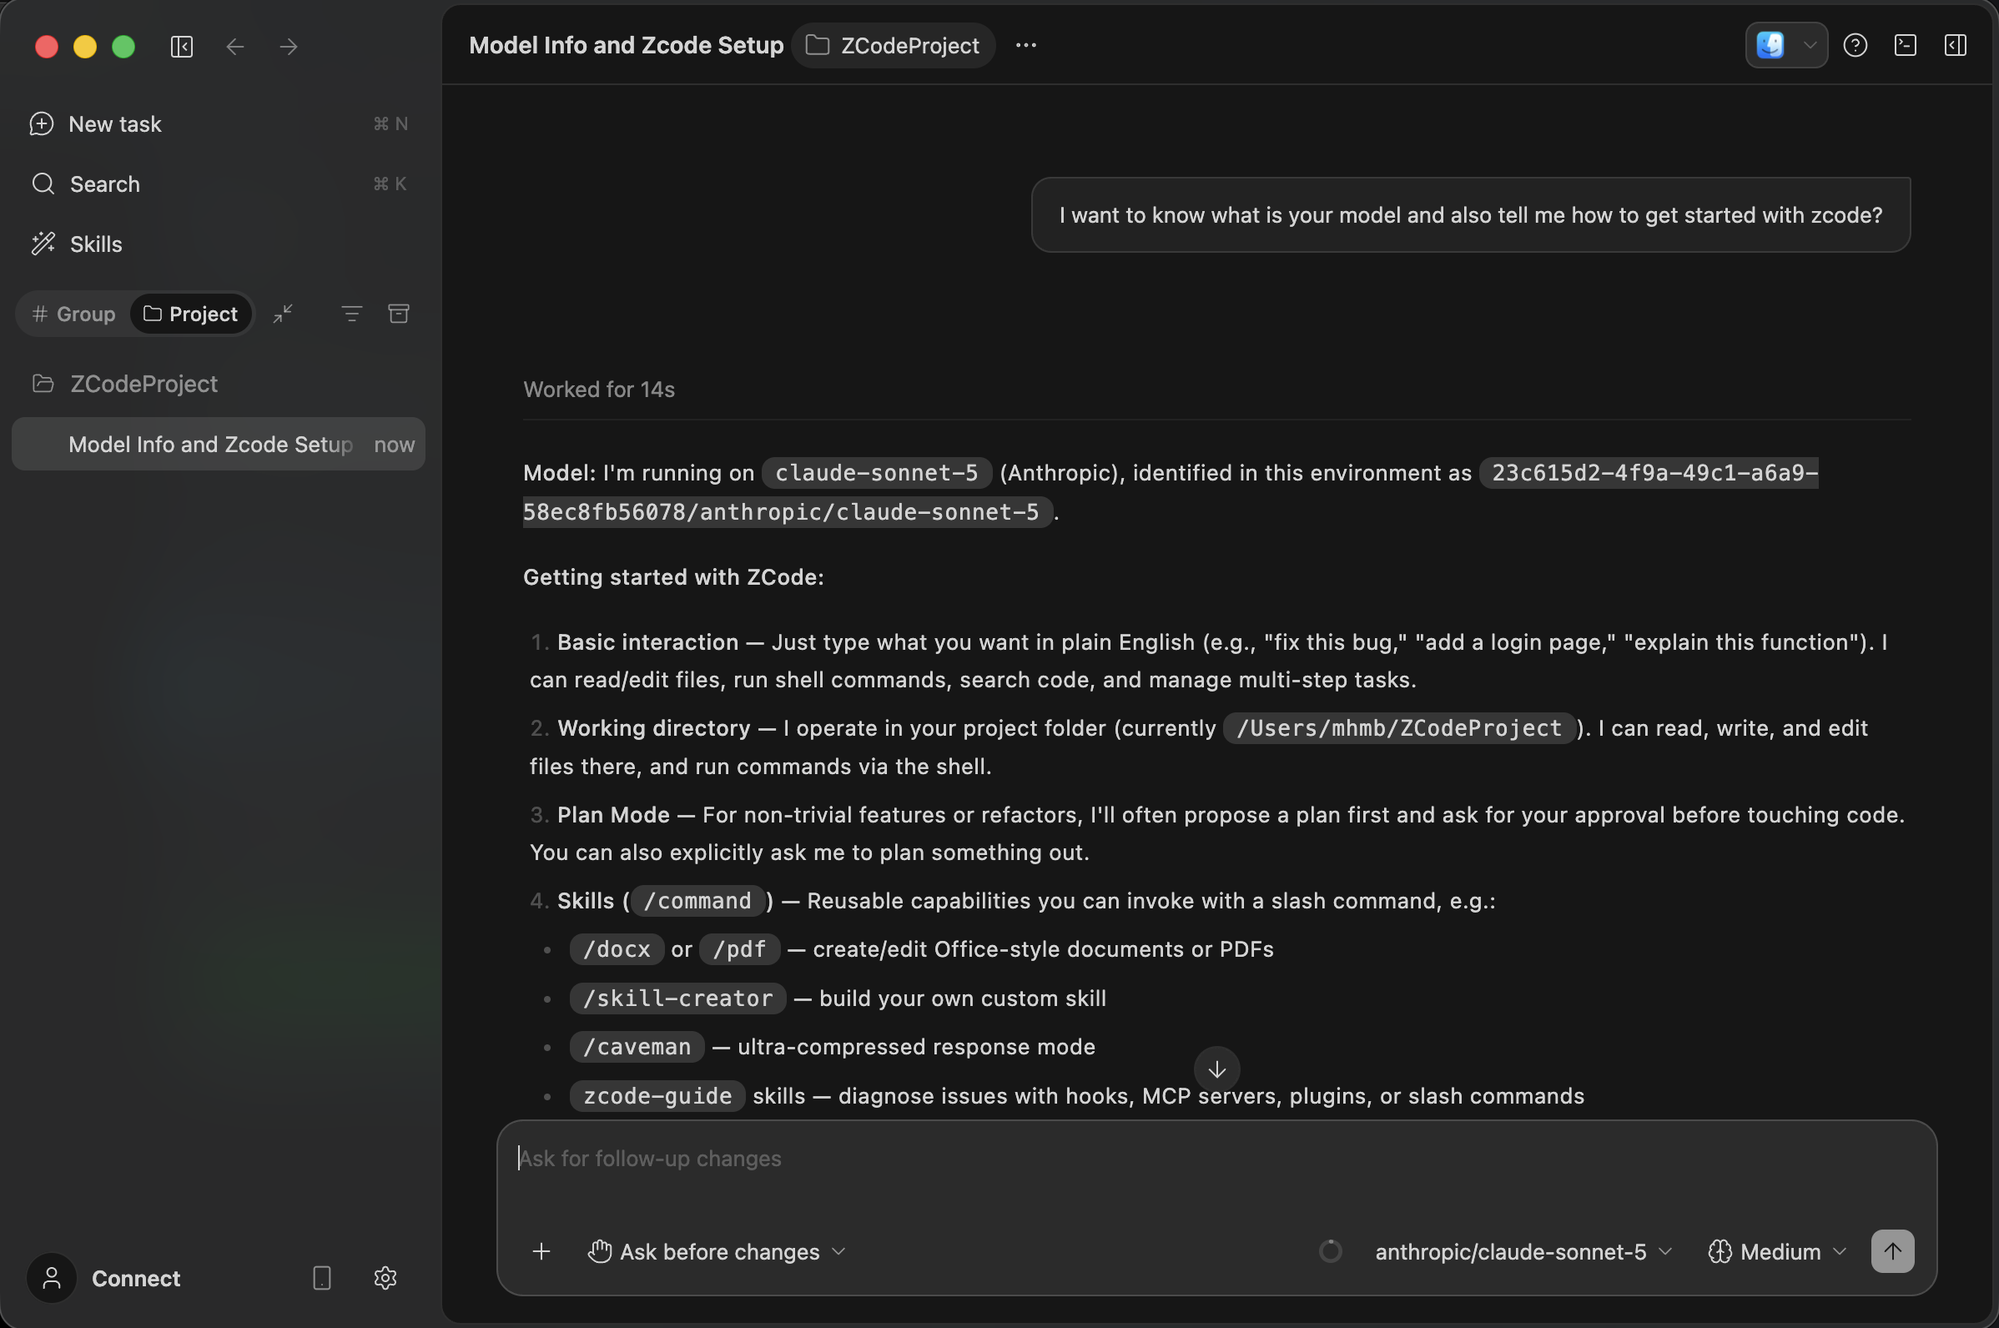Expand the Worked for 14s section

599,390
